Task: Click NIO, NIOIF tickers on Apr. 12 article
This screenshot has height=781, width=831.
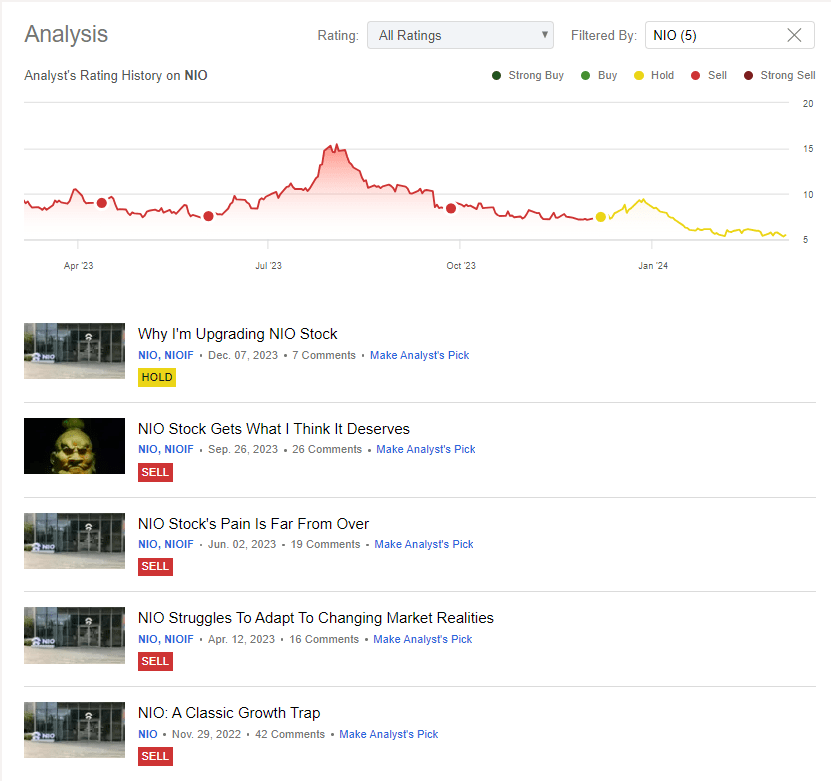Action: [x=166, y=639]
